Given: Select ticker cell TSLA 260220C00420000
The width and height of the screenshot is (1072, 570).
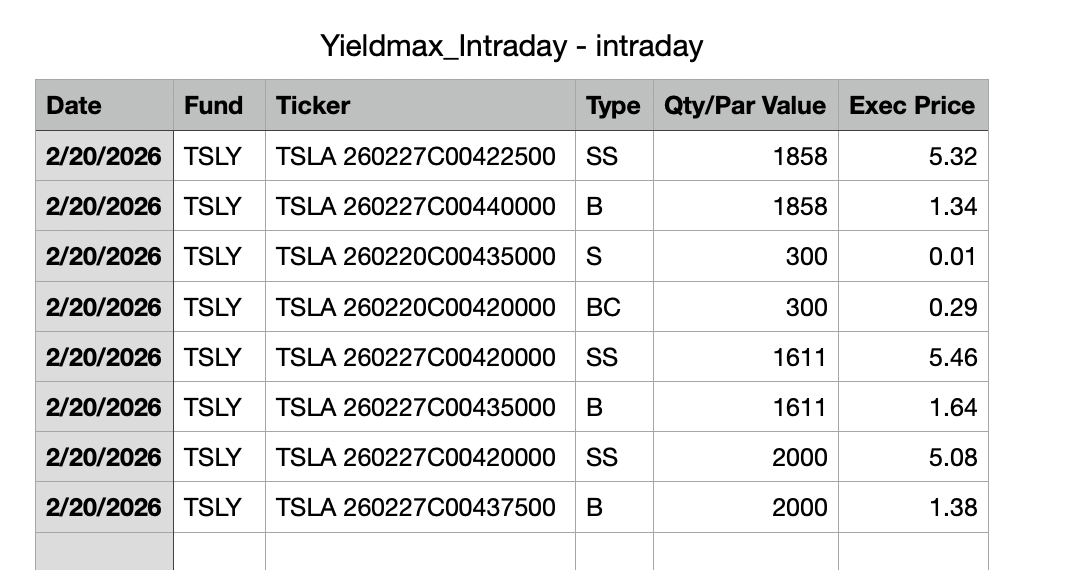Looking at the screenshot, I should (420, 307).
